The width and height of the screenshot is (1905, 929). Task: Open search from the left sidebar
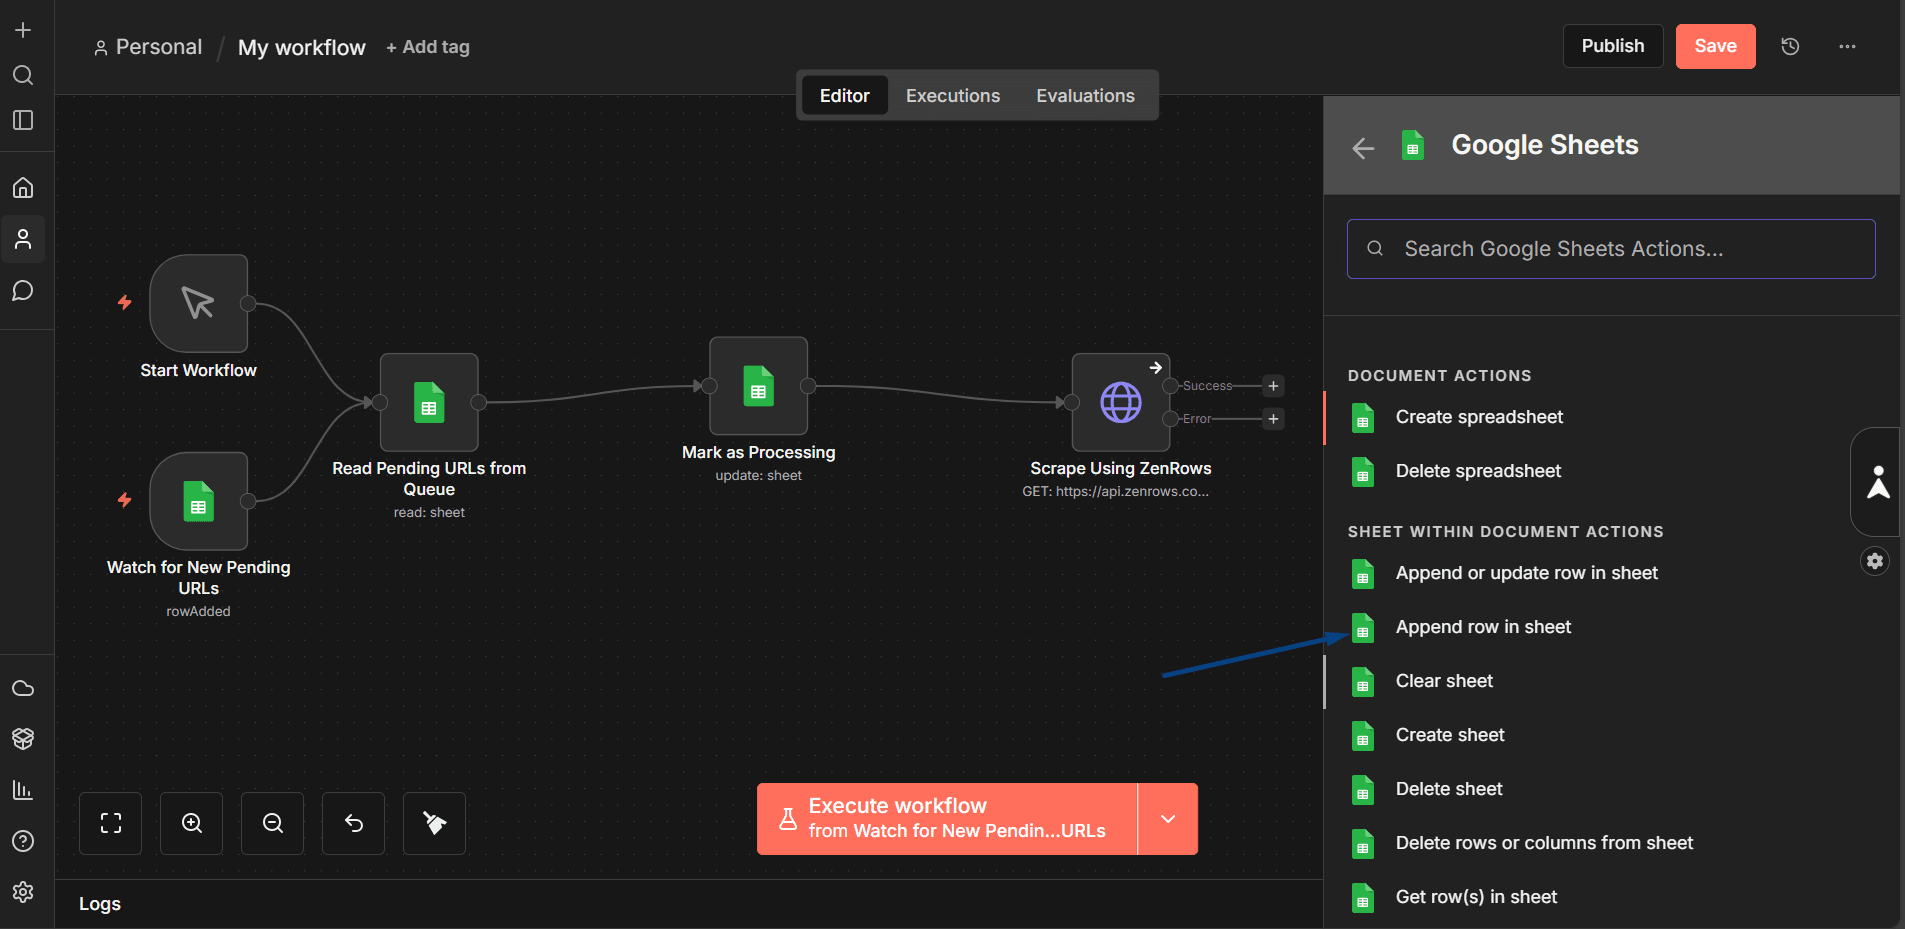pyautogui.click(x=23, y=75)
